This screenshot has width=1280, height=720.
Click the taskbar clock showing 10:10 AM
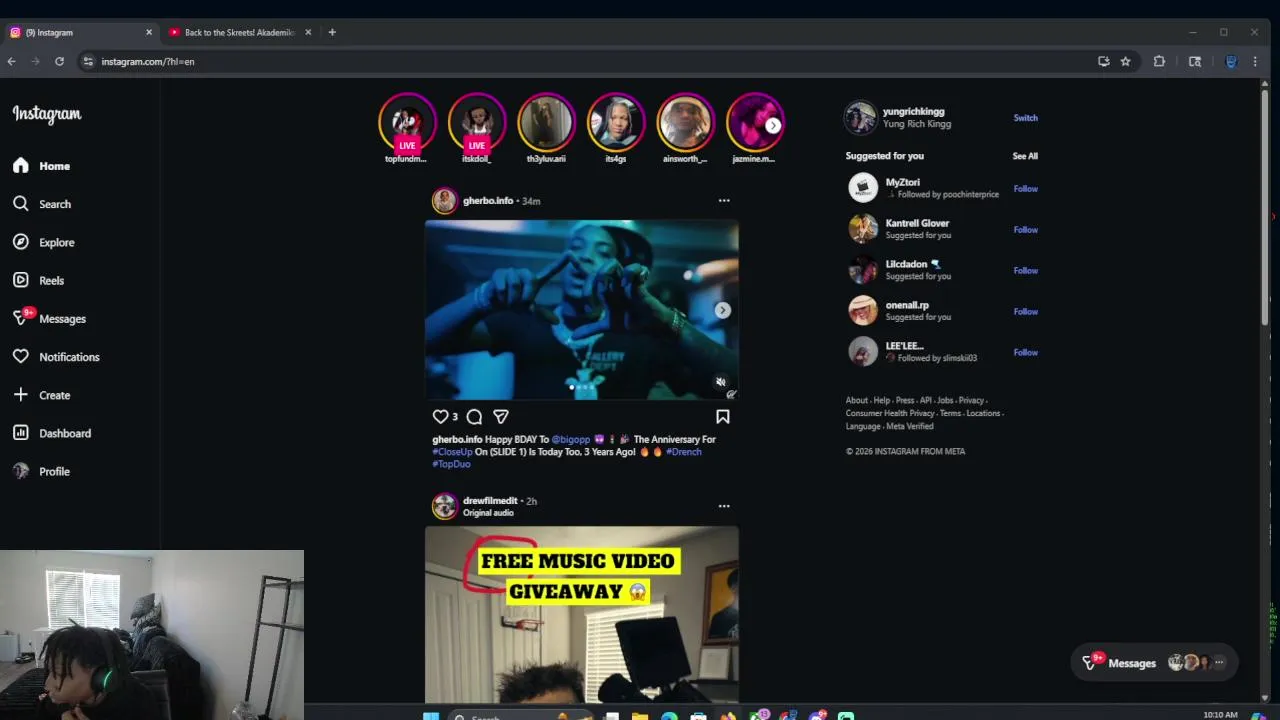tap(1220, 715)
